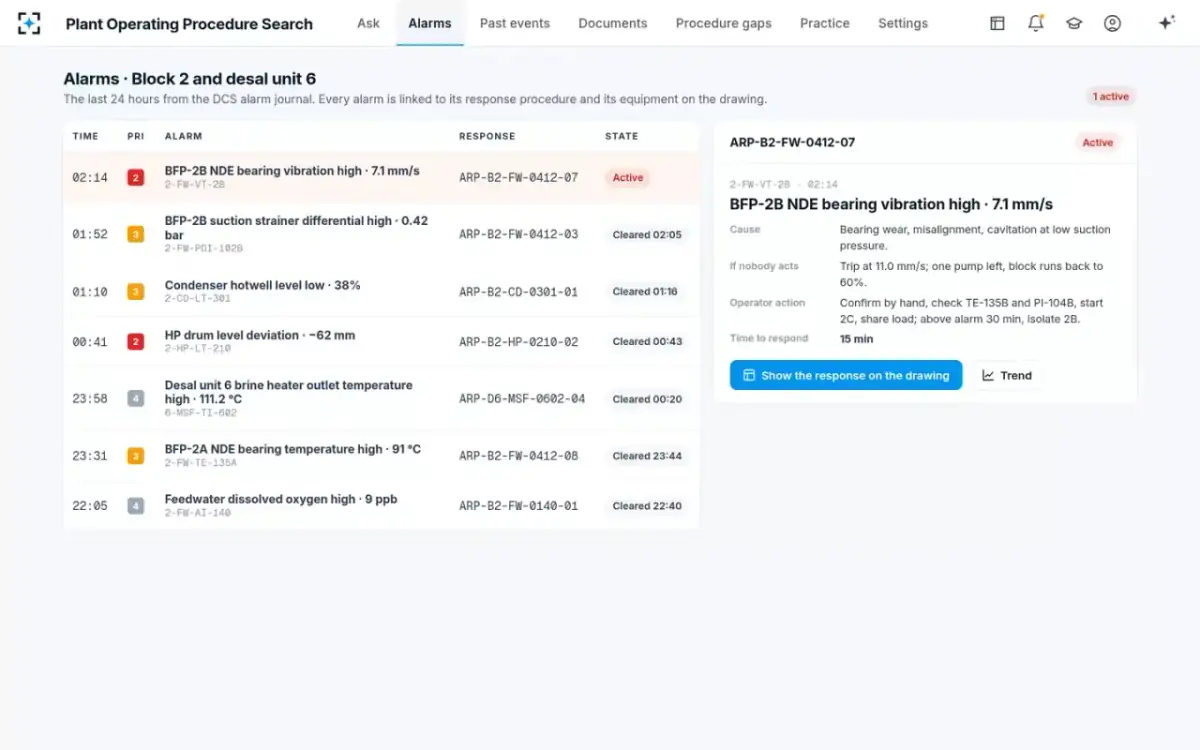This screenshot has width=1200, height=750.
Task: Open the user account icon
Action: click(x=1112, y=23)
